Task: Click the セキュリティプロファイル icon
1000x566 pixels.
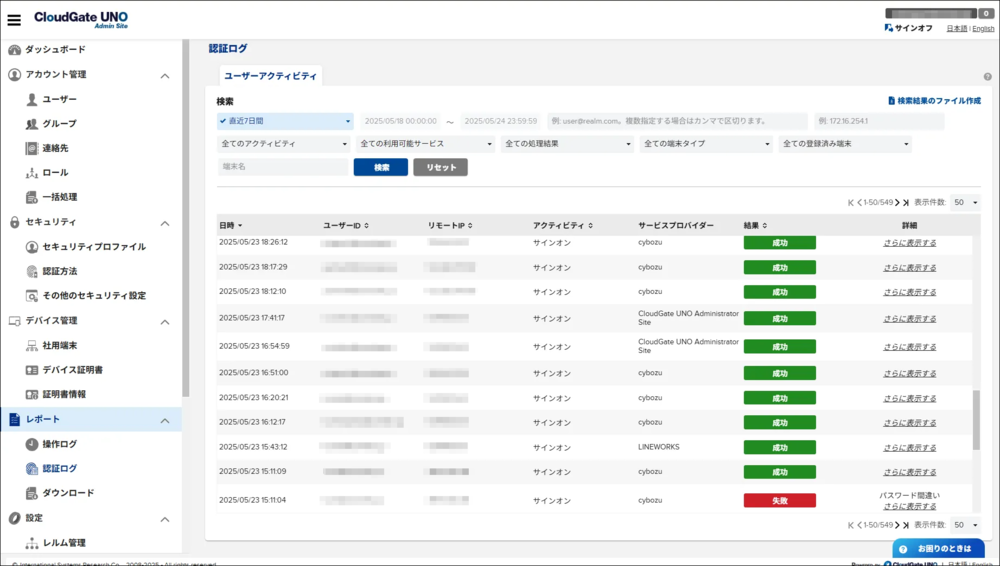Action: [32, 247]
